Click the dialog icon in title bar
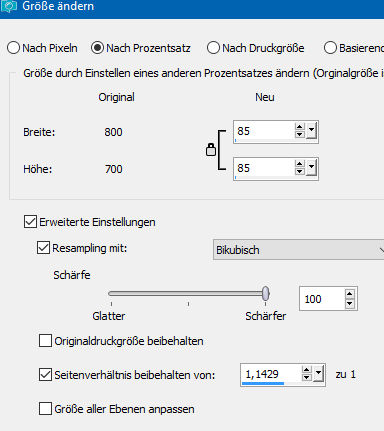 [8, 6]
